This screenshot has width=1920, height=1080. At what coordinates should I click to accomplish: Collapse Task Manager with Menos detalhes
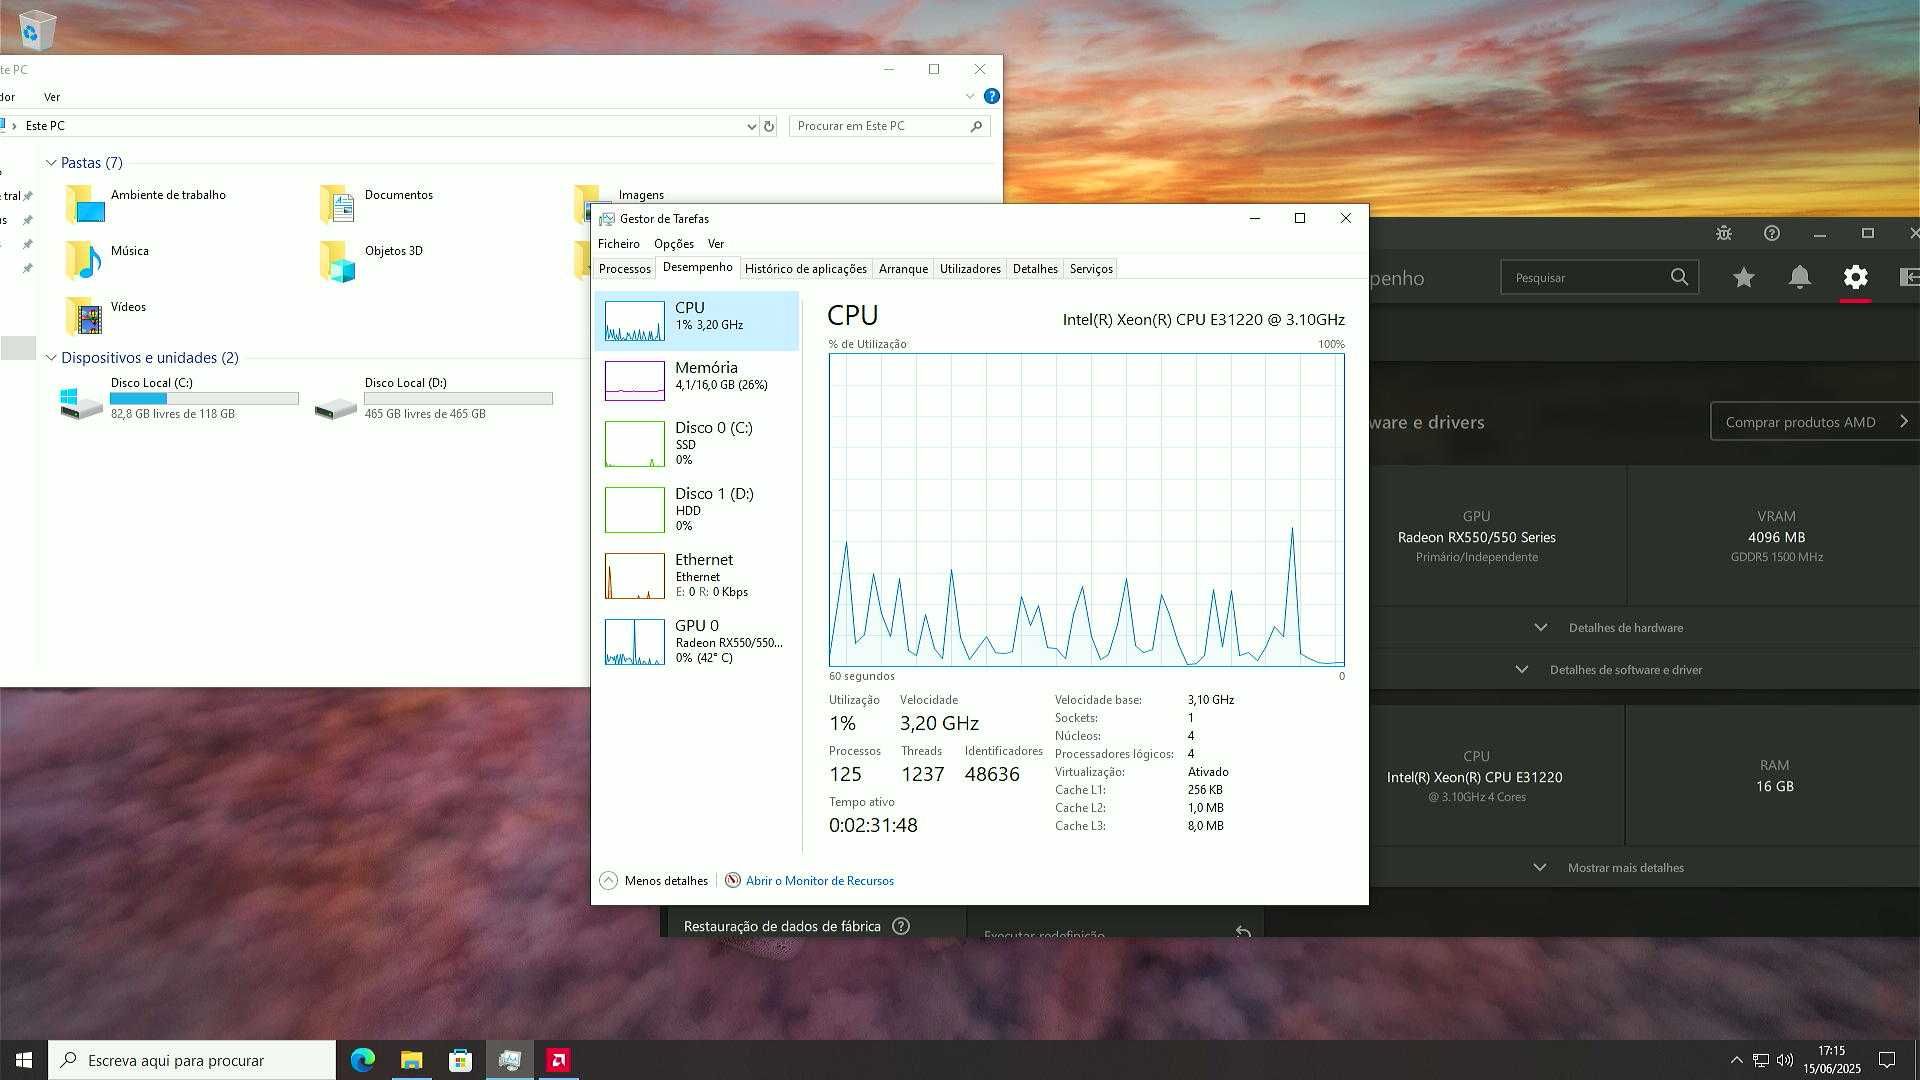(x=654, y=881)
